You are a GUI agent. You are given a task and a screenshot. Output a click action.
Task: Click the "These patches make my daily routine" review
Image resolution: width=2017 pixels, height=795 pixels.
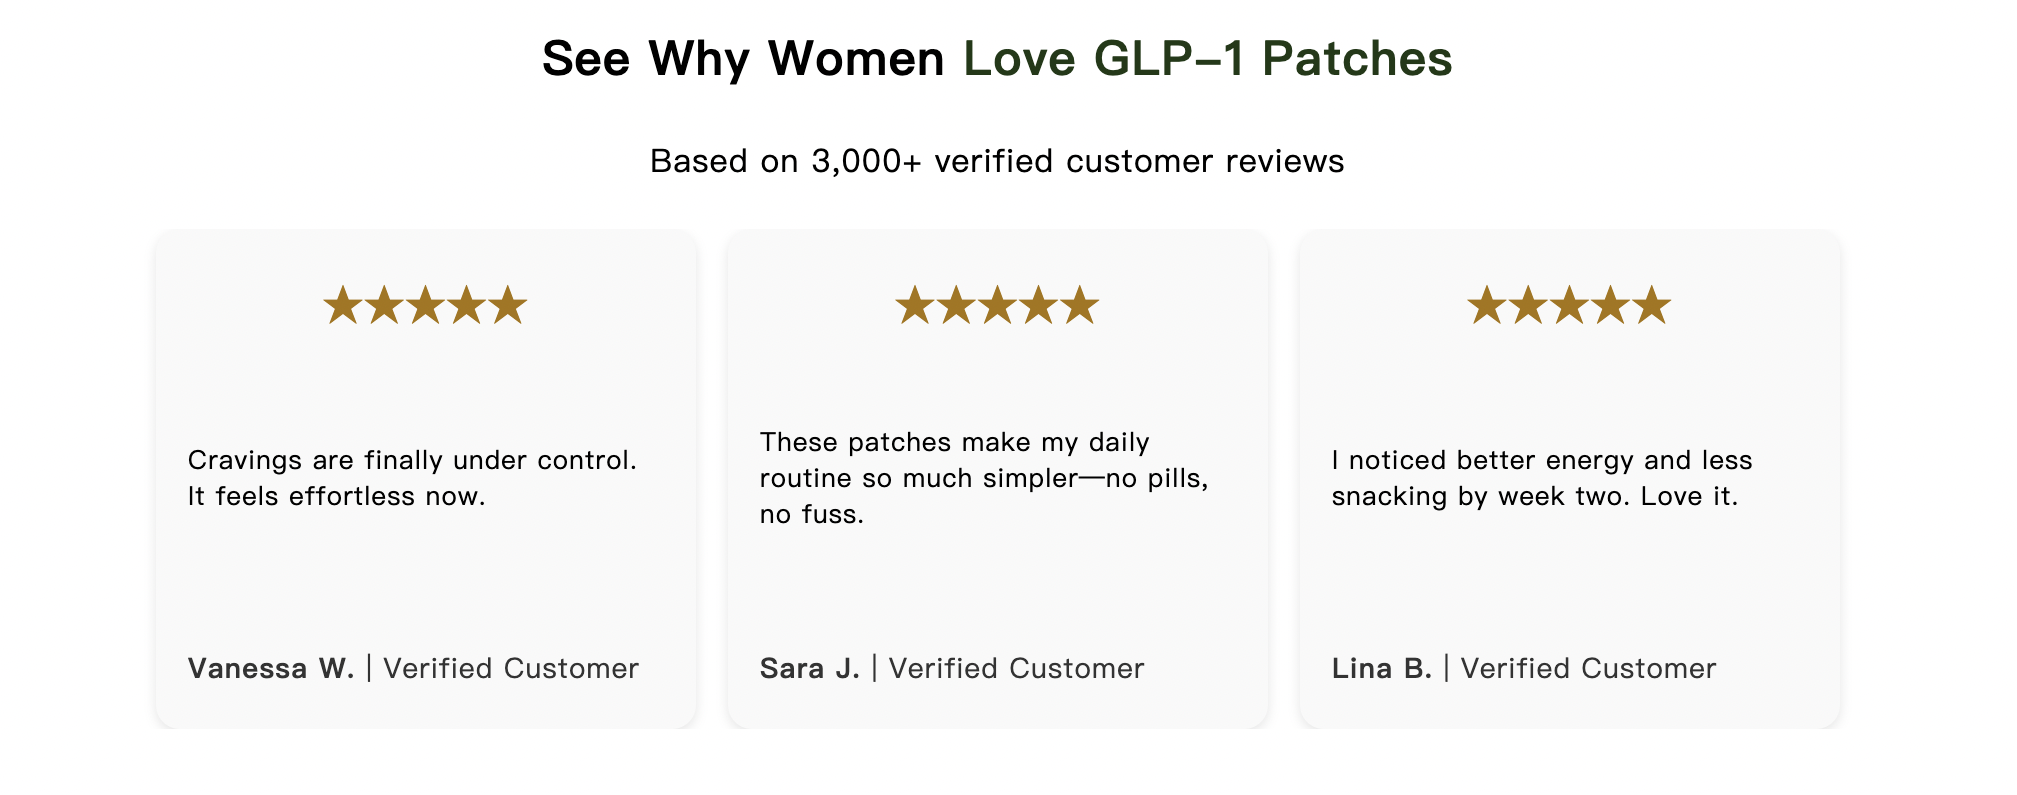pos(984,478)
